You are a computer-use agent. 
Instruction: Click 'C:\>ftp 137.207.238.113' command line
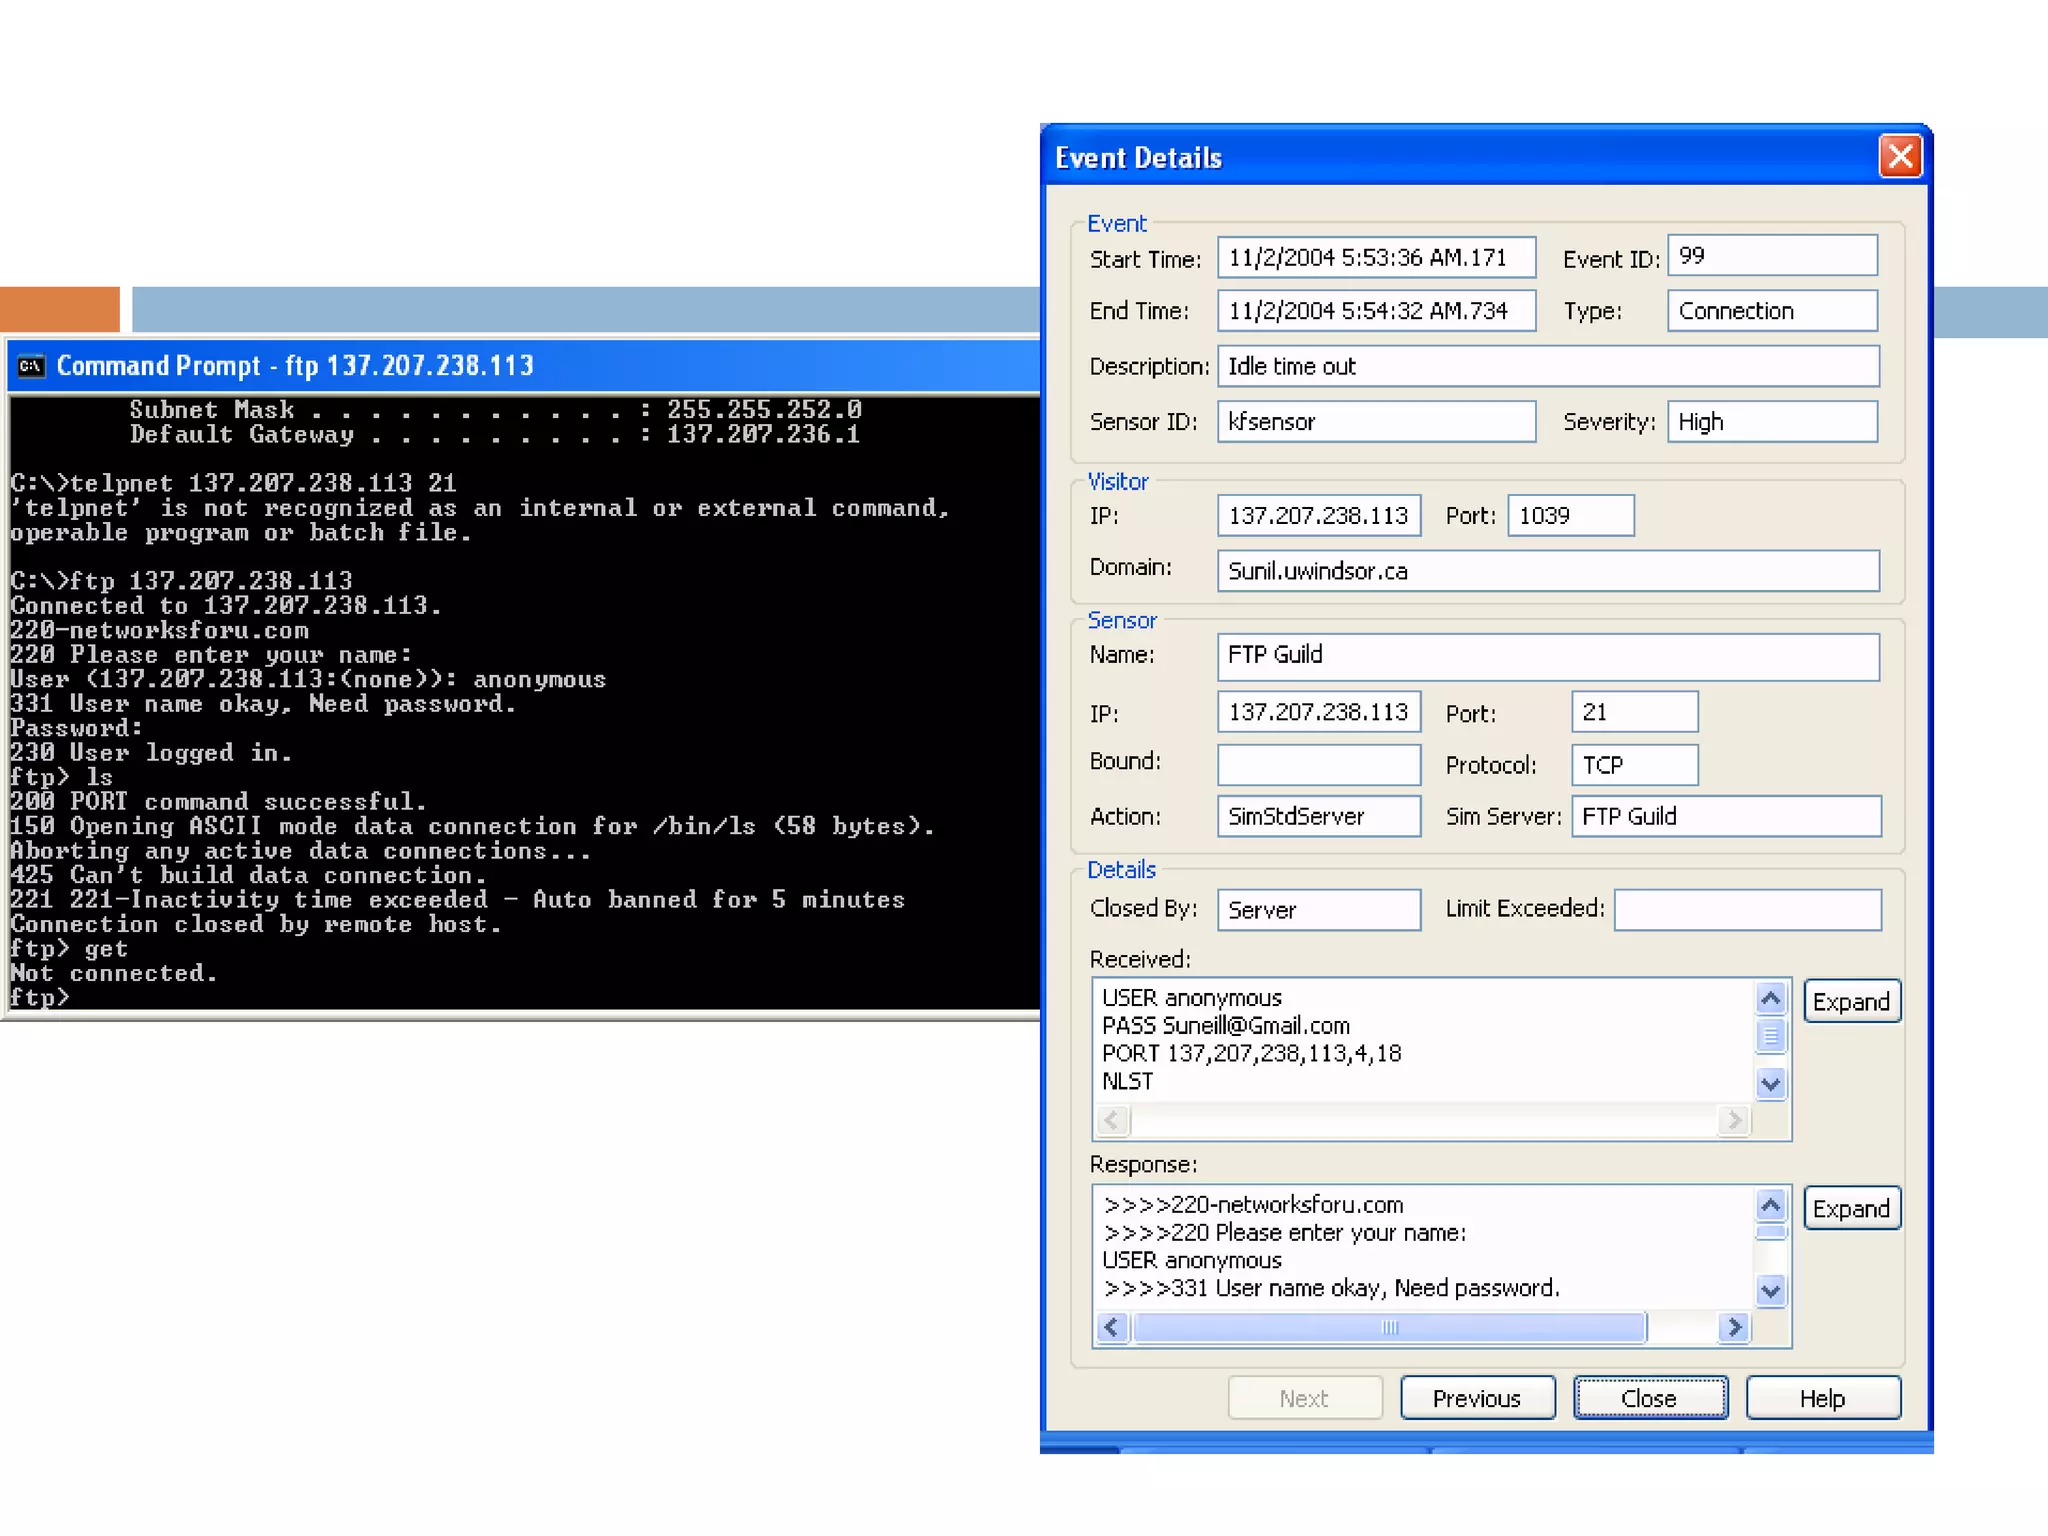(x=181, y=581)
